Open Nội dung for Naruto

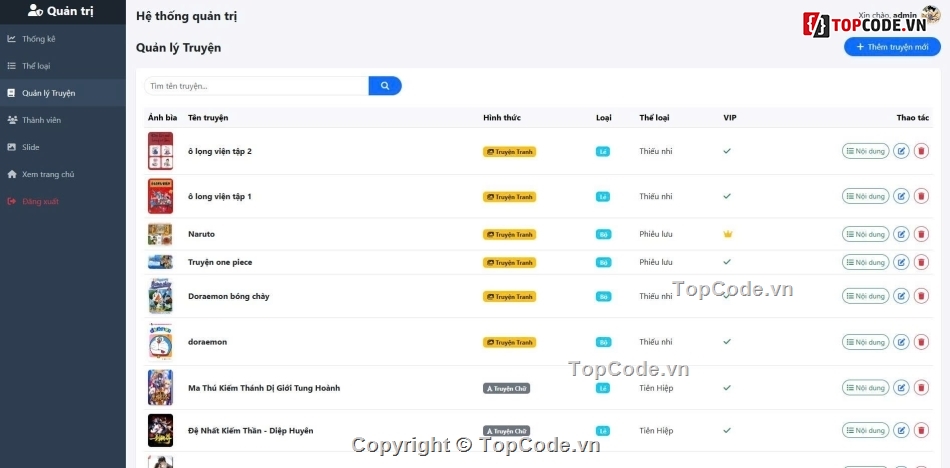click(865, 234)
